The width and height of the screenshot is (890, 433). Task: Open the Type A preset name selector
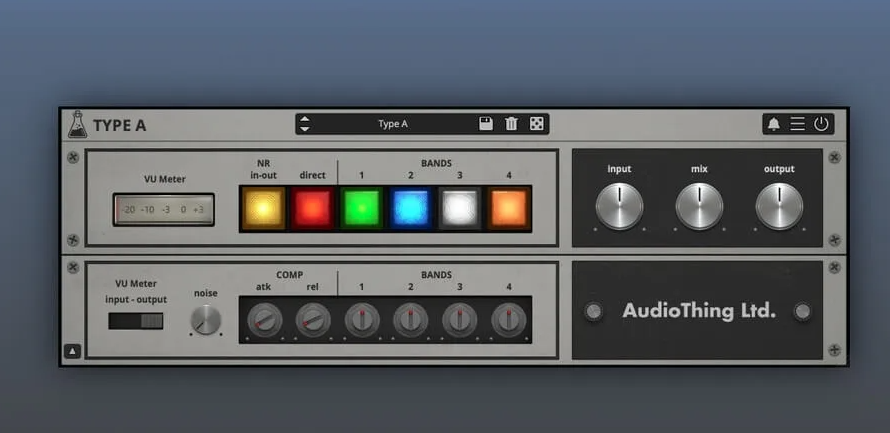point(393,124)
